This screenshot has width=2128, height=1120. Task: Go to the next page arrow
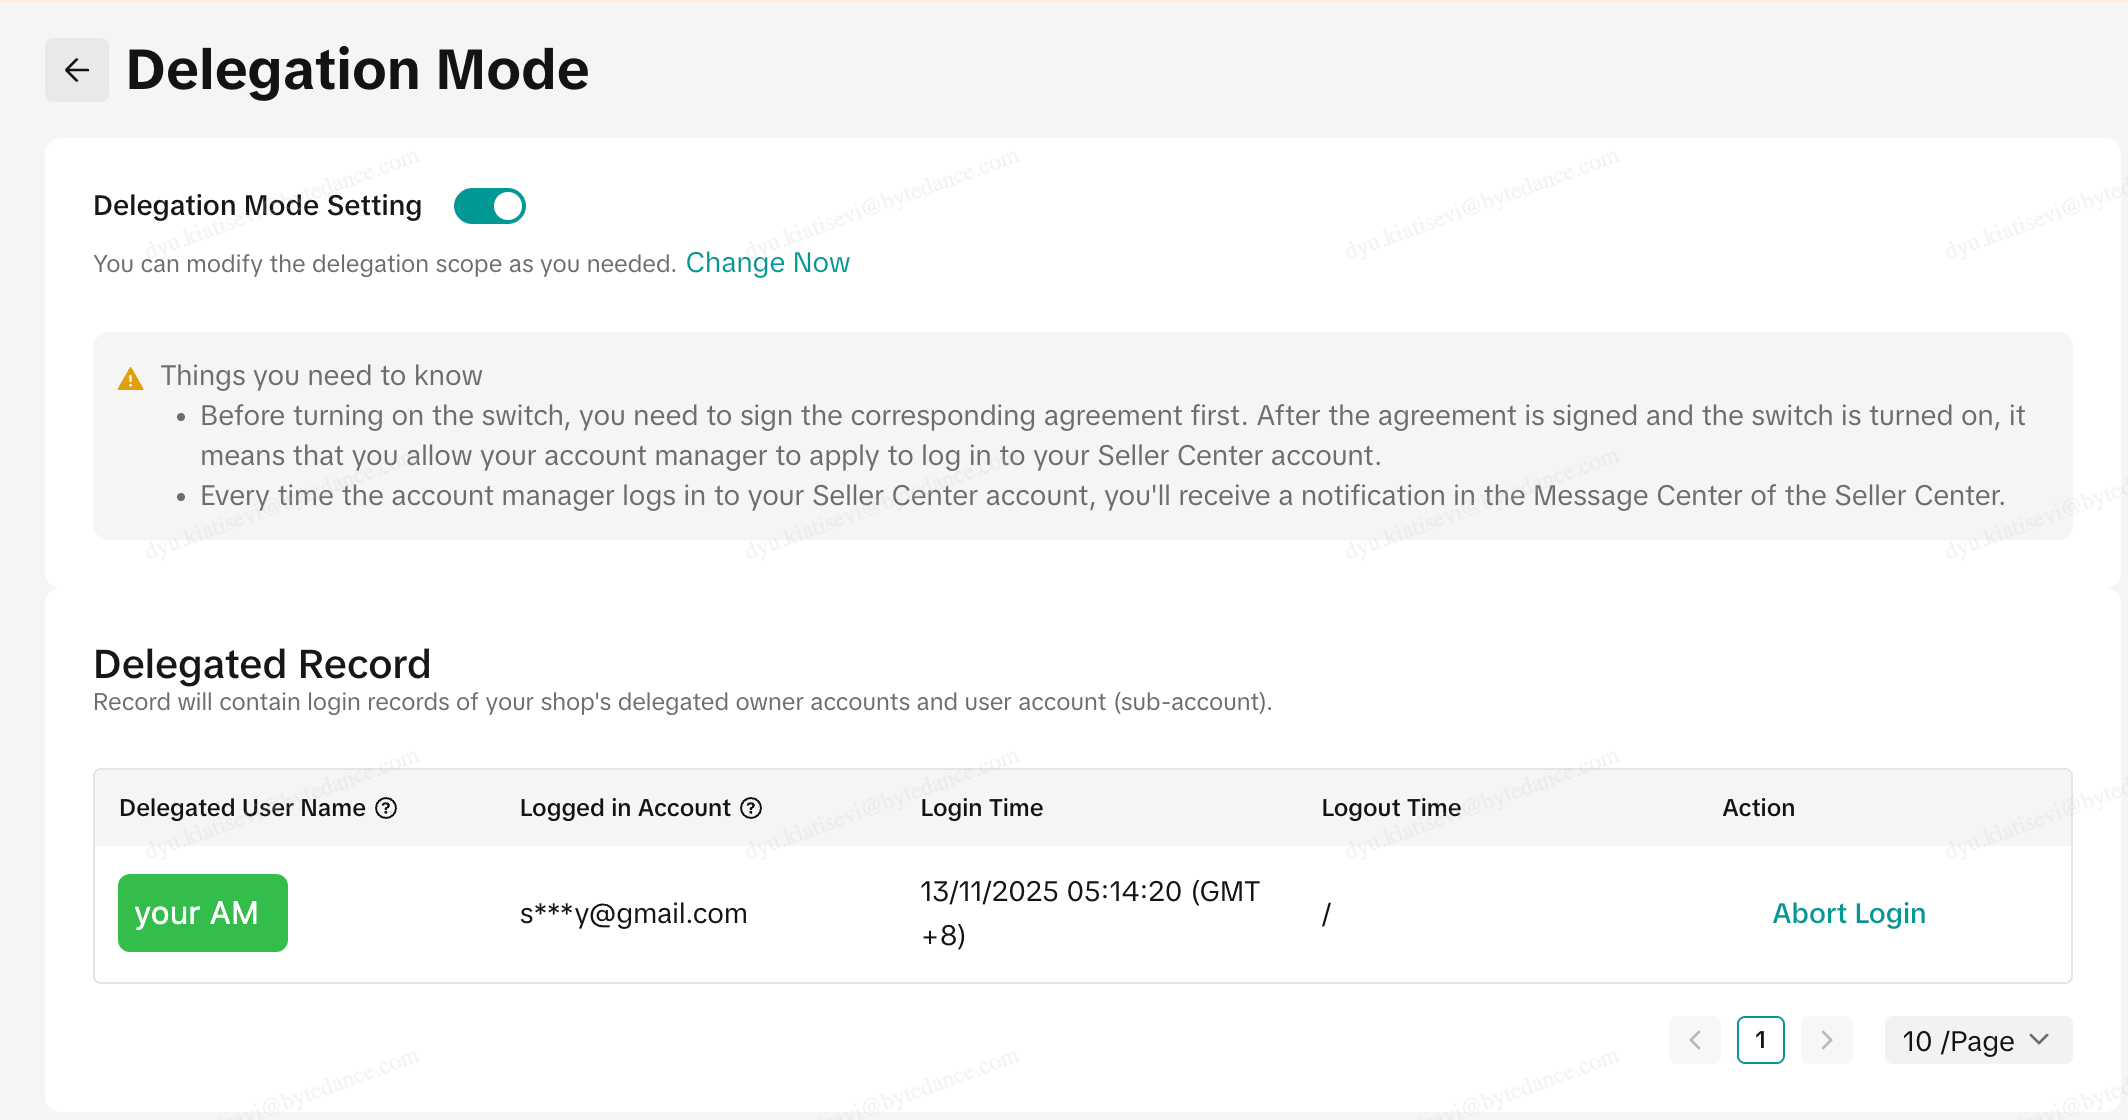(1827, 1040)
